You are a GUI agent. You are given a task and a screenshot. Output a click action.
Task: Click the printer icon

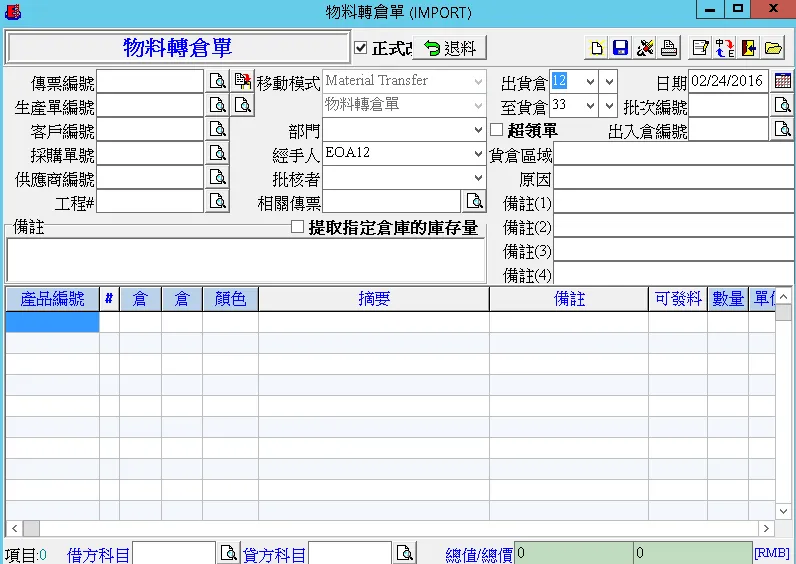[x=669, y=48]
